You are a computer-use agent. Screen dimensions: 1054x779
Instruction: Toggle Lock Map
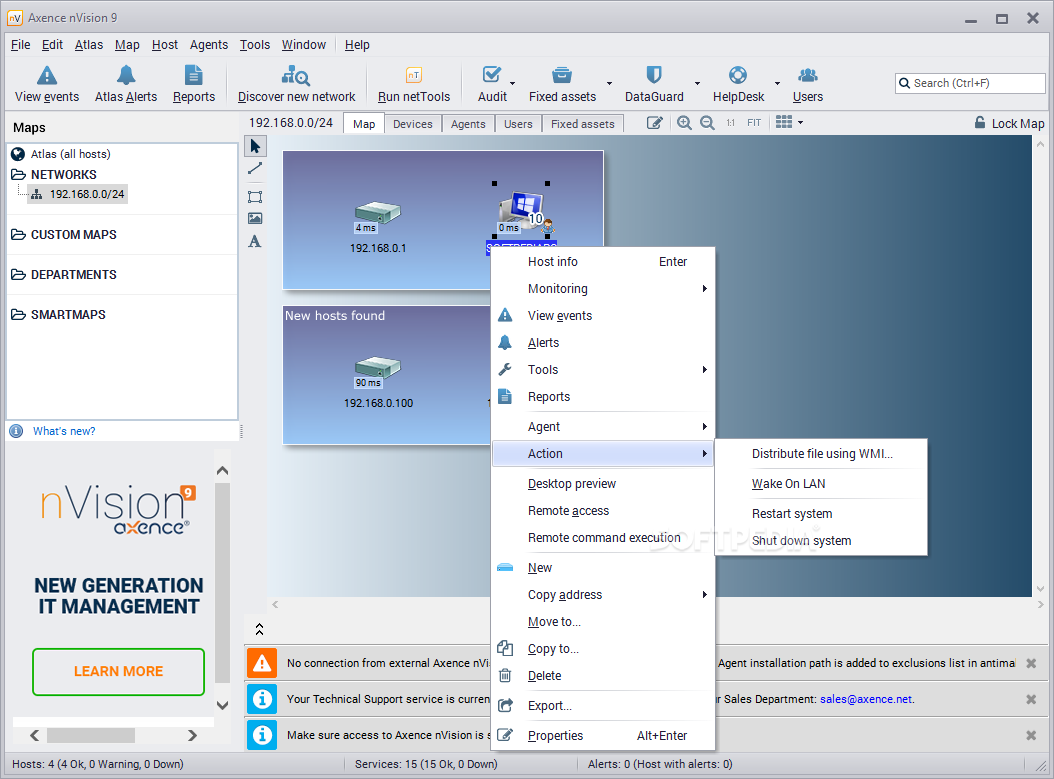pos(1010,124)
